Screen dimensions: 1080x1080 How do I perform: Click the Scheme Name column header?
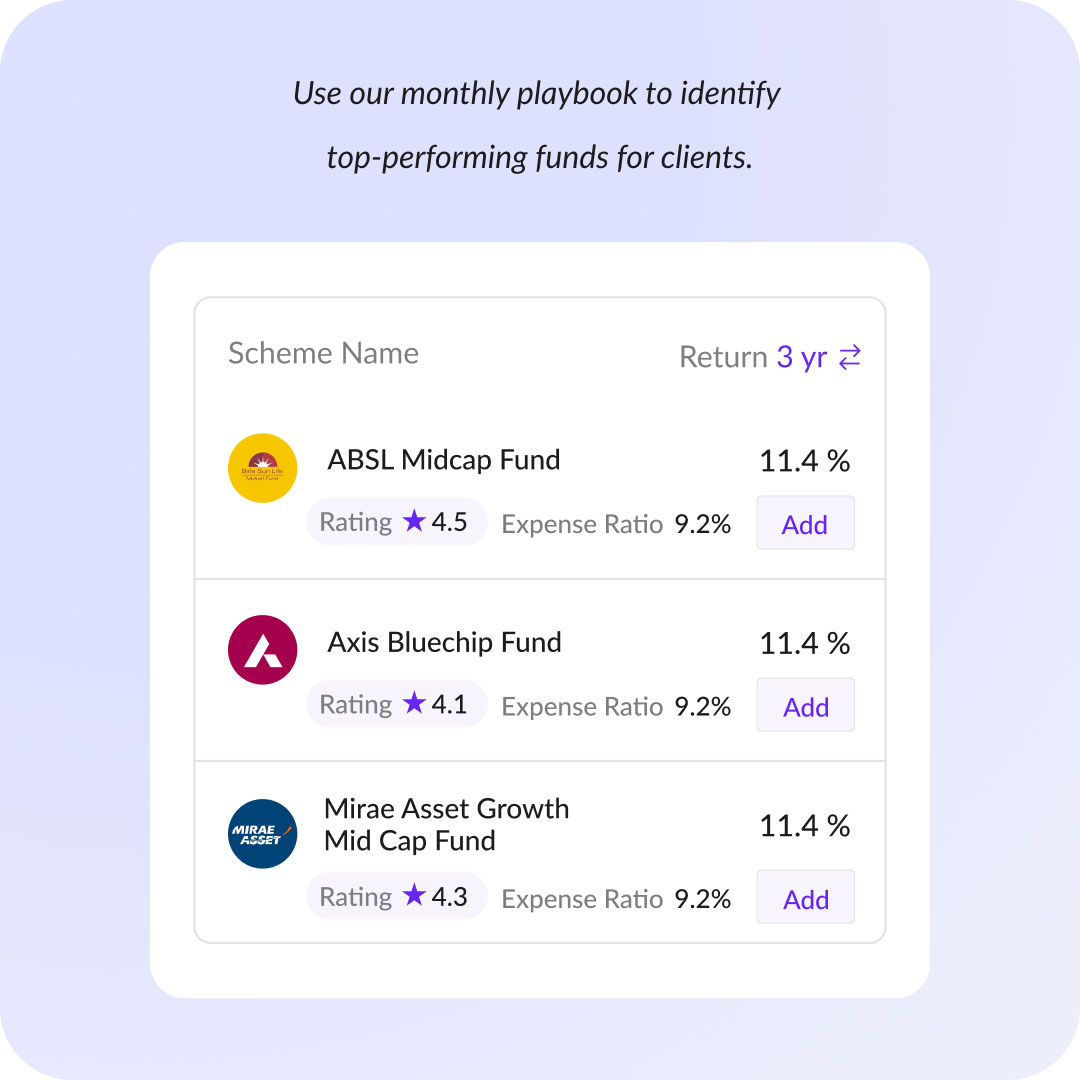click(323, 353)
